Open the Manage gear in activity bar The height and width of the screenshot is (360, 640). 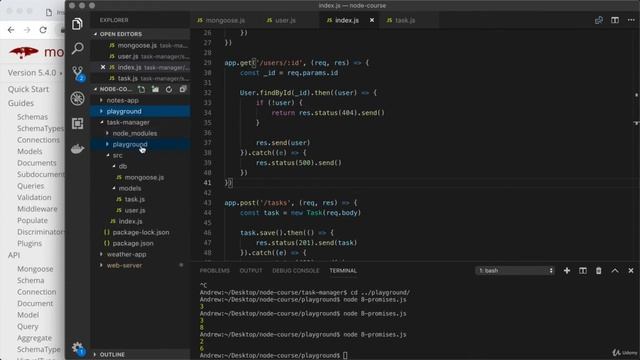click(x=78, y=348)
